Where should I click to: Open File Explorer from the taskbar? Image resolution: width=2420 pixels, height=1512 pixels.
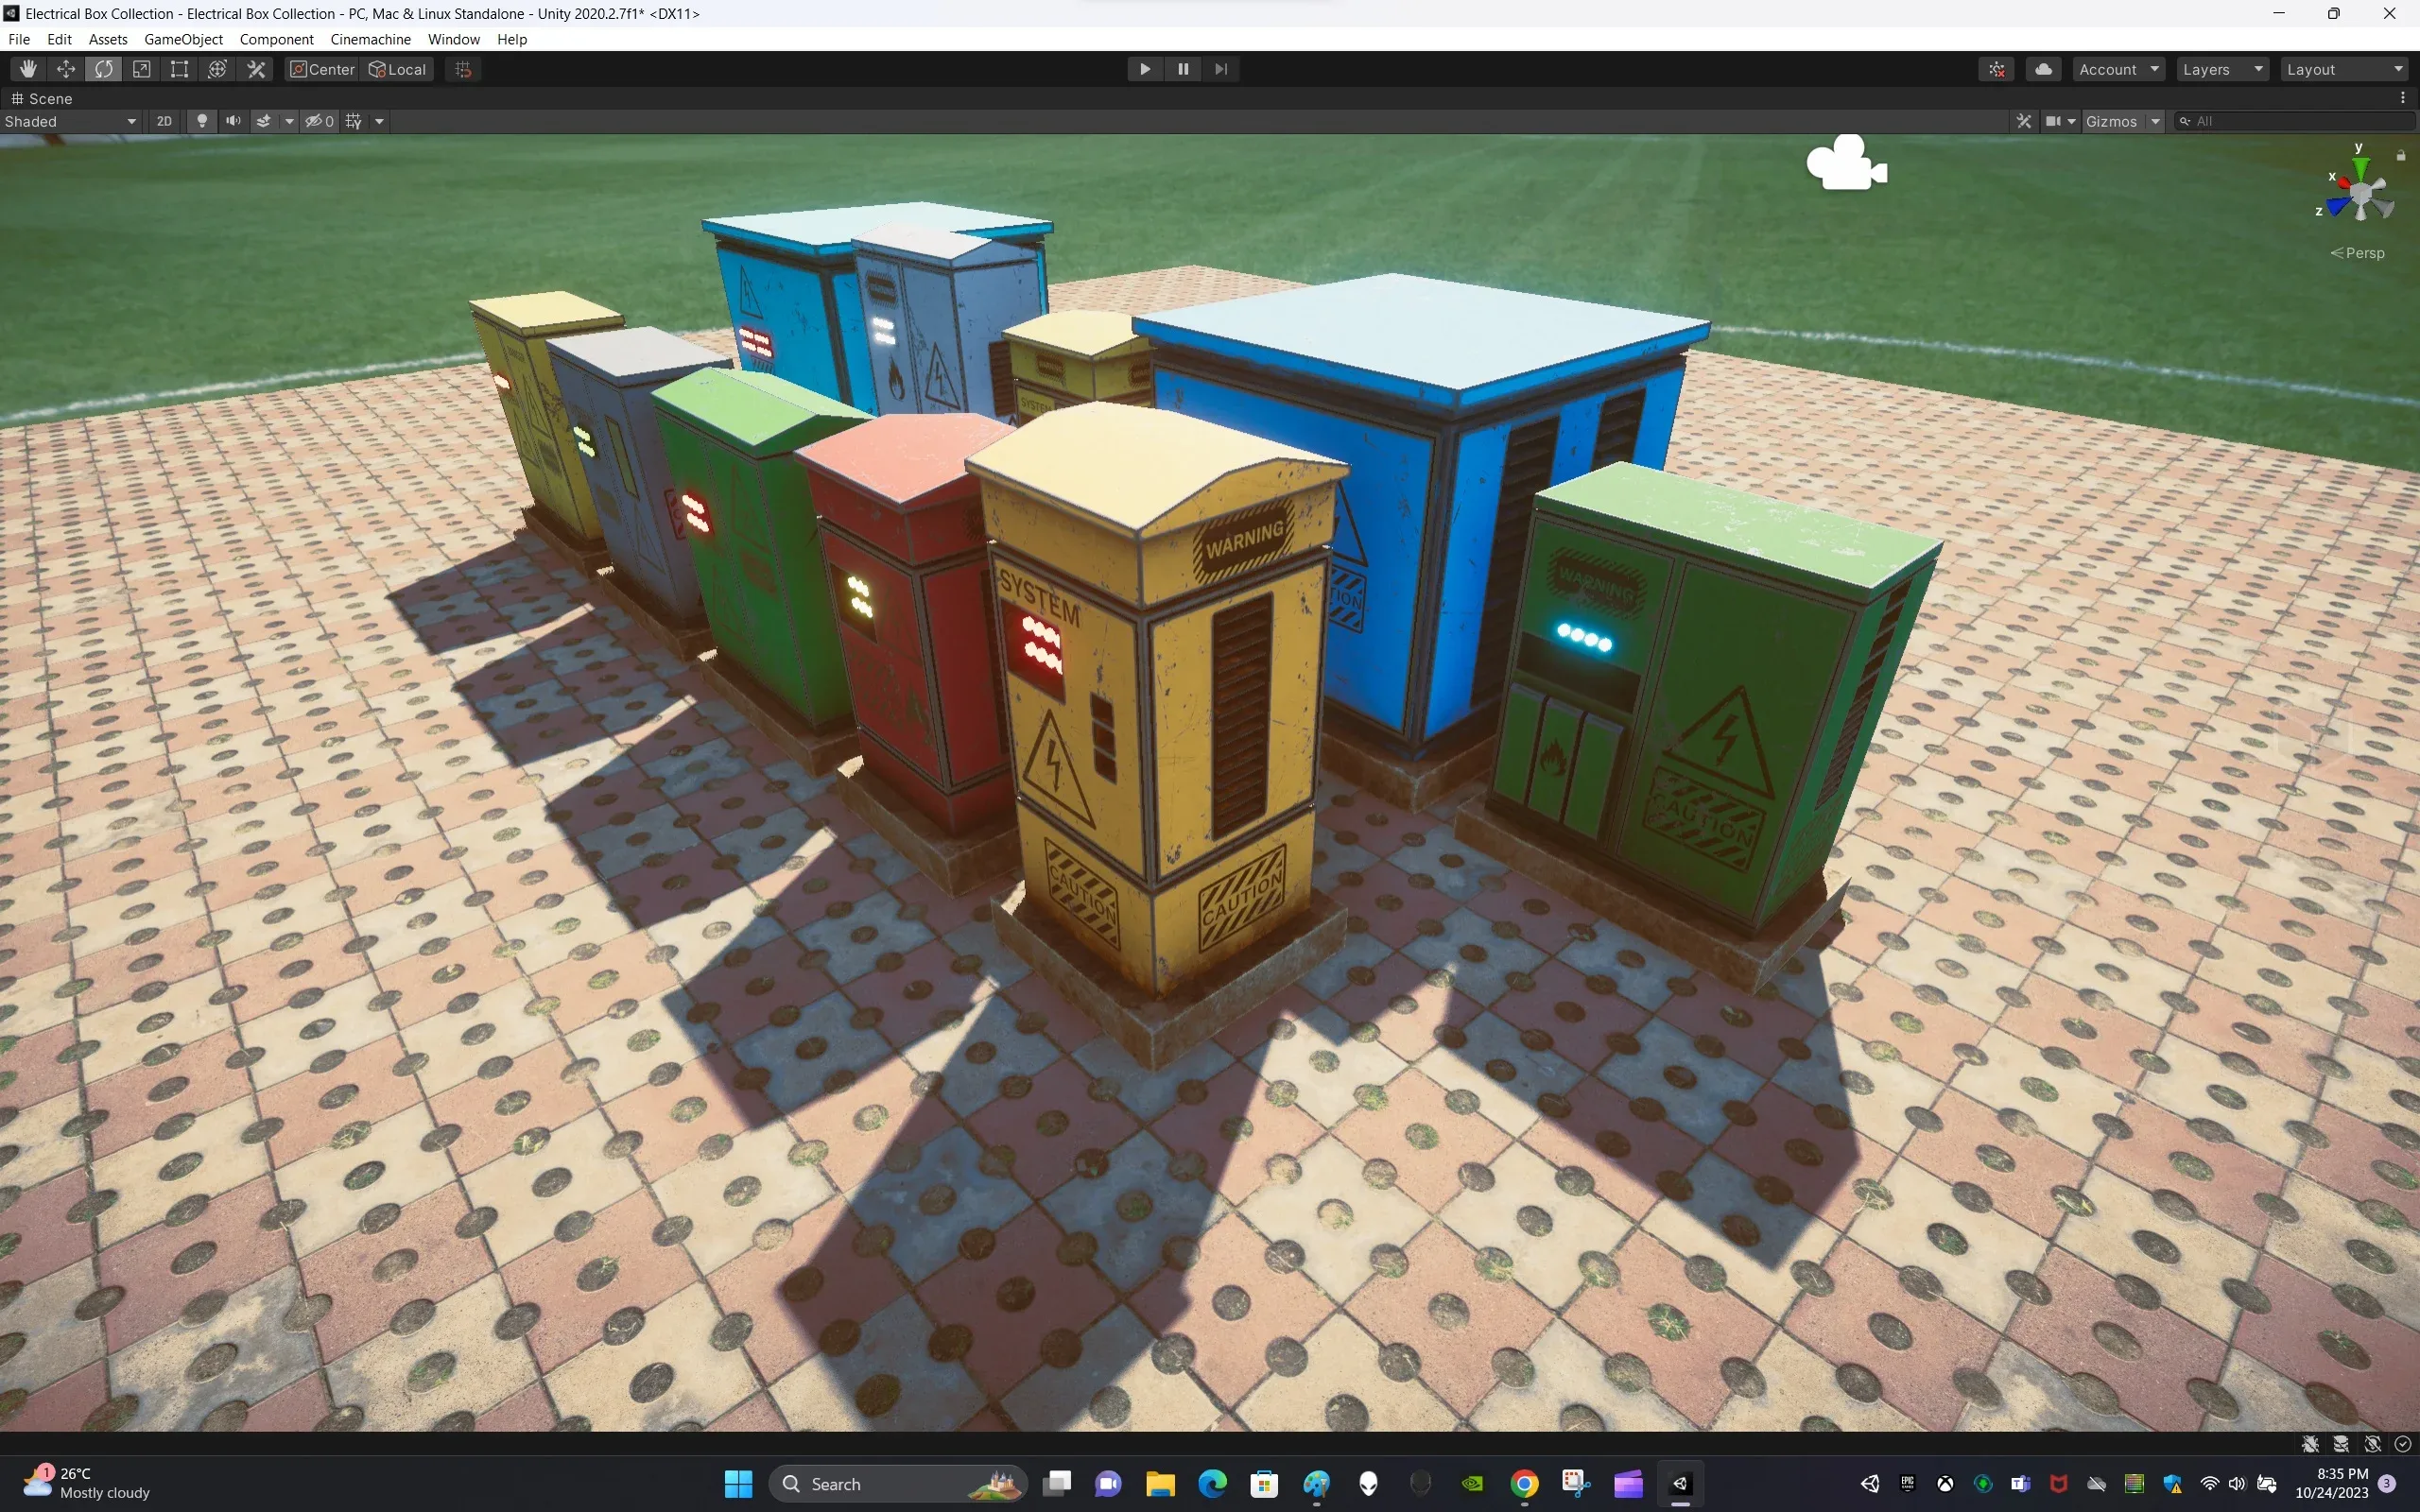(1160, 1484)
